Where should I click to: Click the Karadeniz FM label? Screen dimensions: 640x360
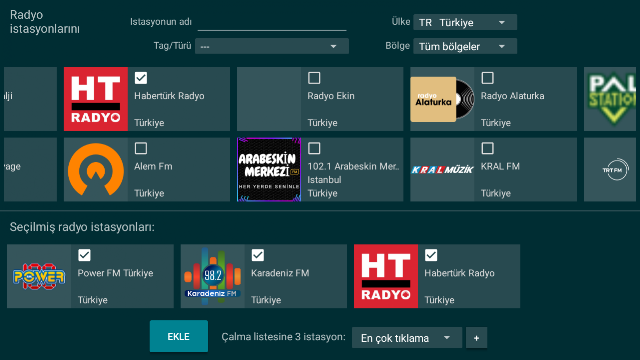click(x=280, y=273)
